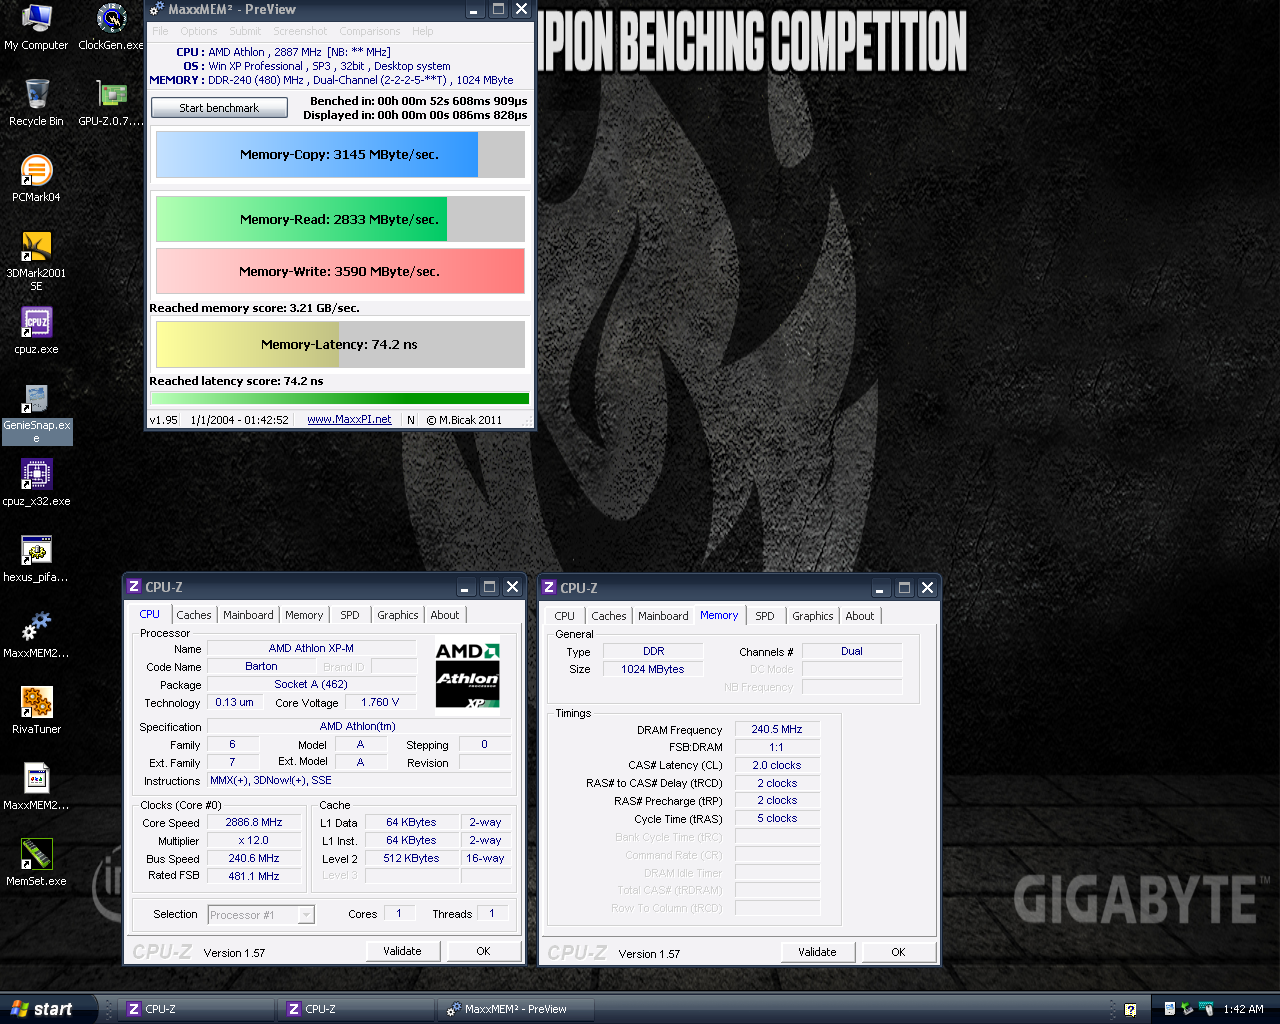Image resolution: width=1280 pixels, height=1024 pixels.
Task: Switch to Graphics tab in Processor CPU-Z window
Action: [398, 615]
